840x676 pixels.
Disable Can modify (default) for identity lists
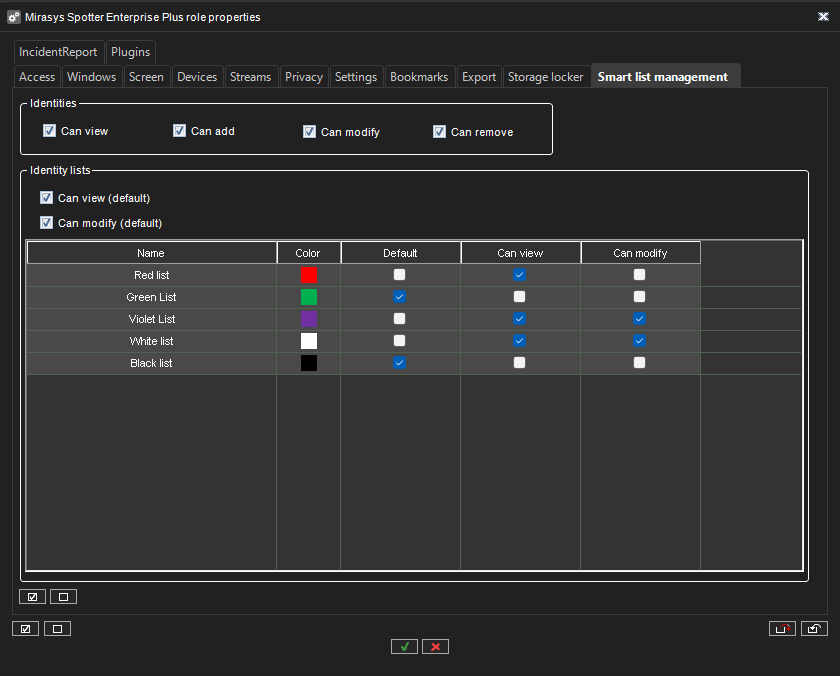[x=46, y=223]
